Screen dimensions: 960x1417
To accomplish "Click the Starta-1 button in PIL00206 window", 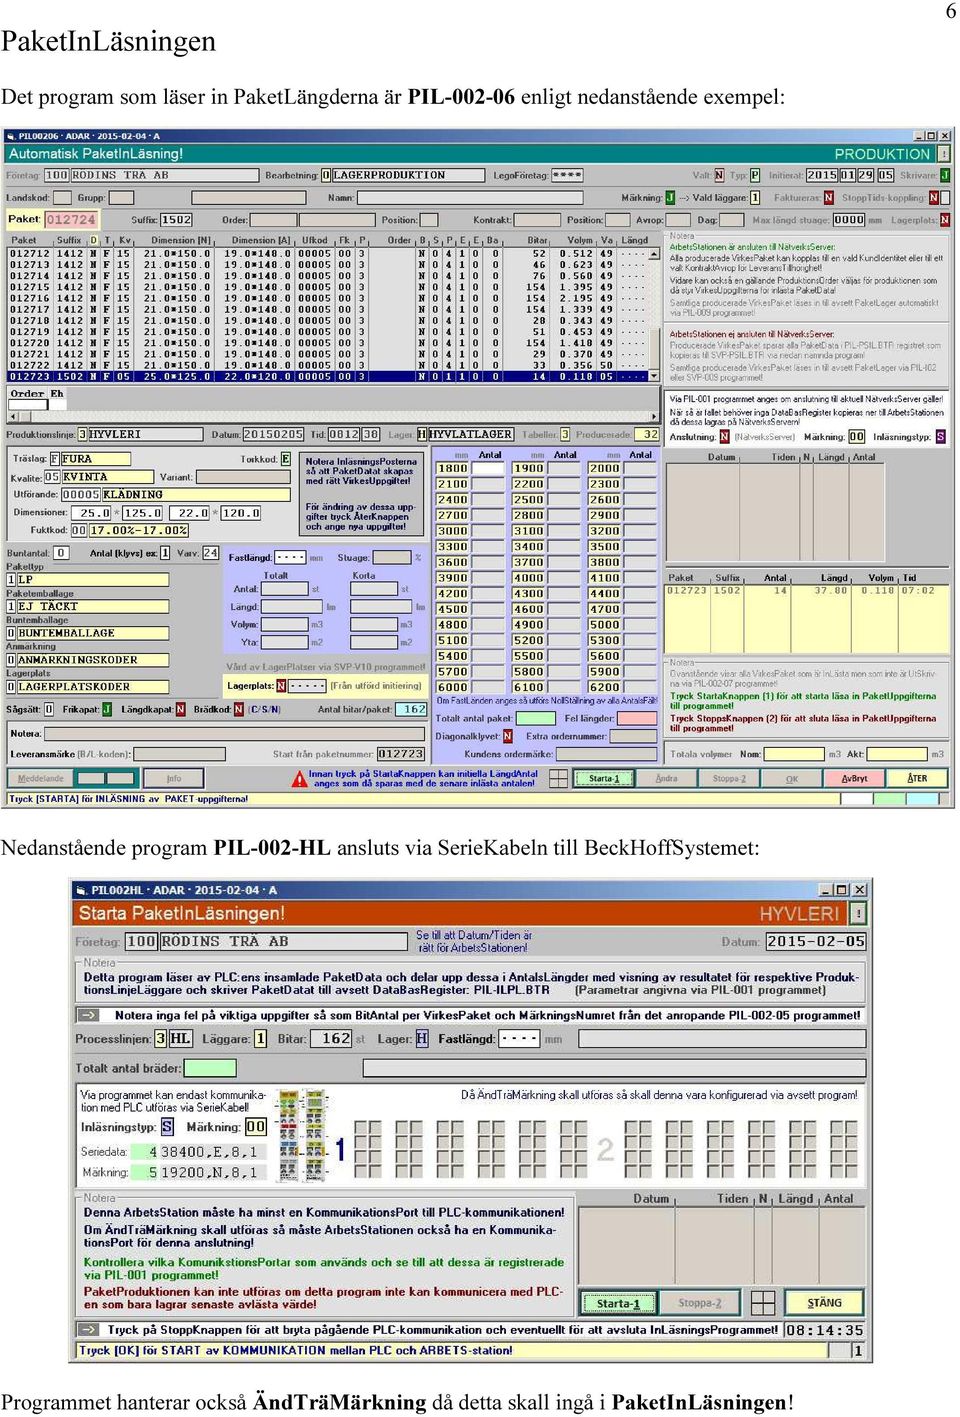I will (604, 778).
